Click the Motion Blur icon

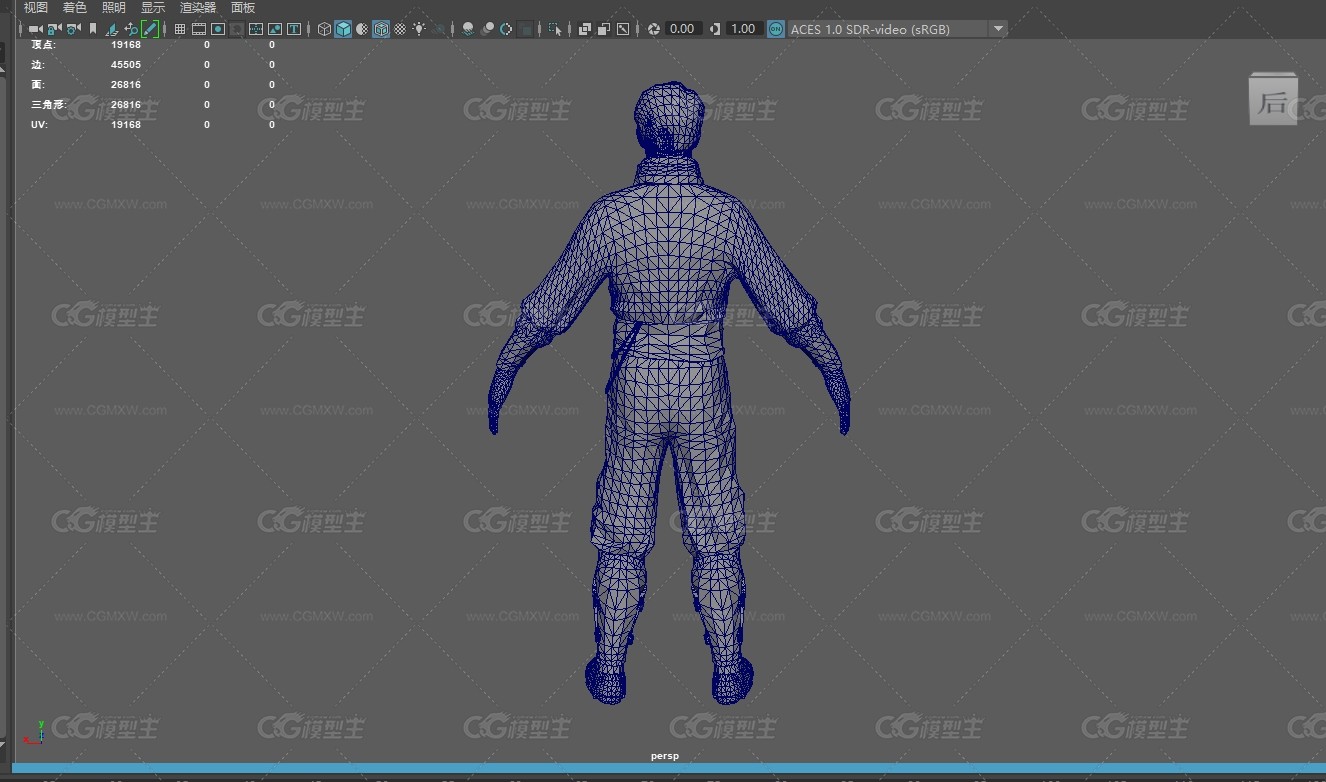click(x=488, y=29)
